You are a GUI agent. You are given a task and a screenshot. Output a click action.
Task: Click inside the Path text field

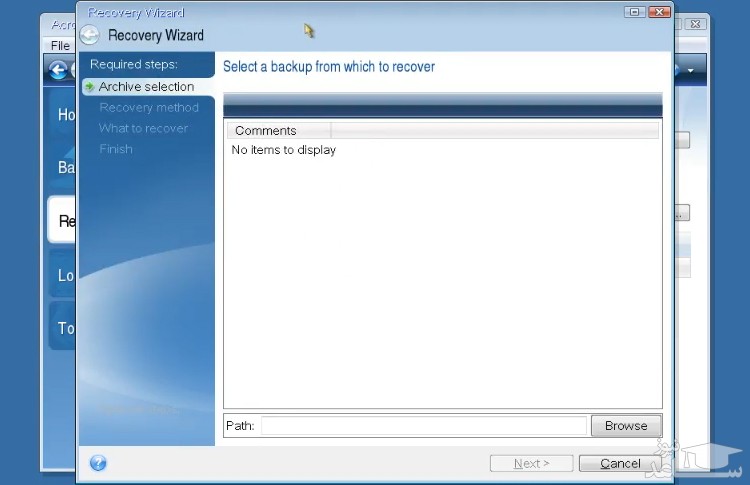coord(423,426)
